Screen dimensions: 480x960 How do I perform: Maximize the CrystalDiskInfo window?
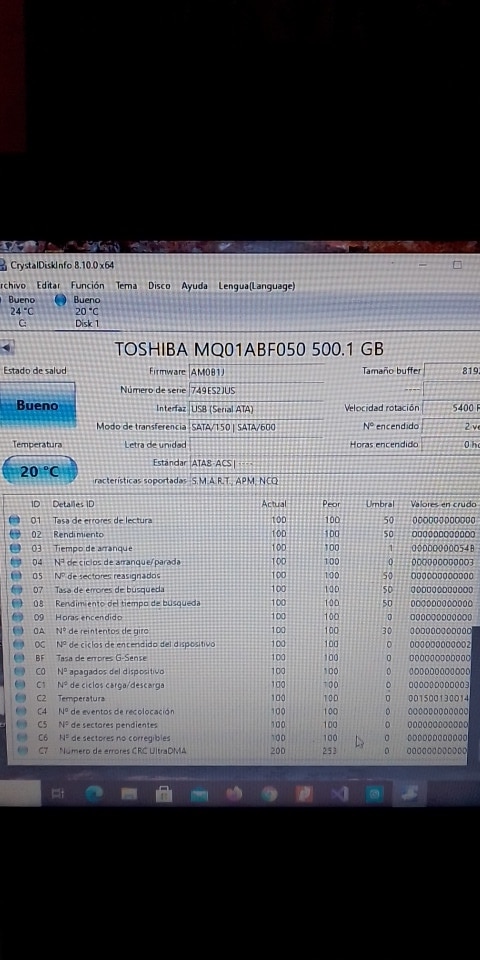coord(457,265)
